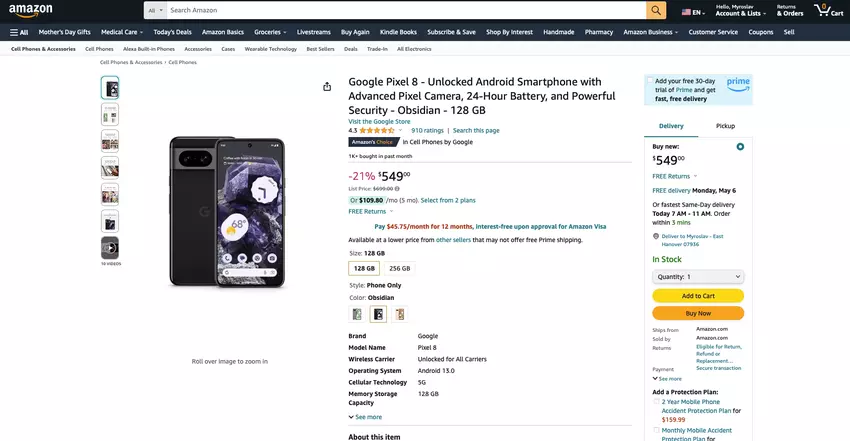Click the Add to Cart button
Screen dimensions: 850x441
(698, 296)
